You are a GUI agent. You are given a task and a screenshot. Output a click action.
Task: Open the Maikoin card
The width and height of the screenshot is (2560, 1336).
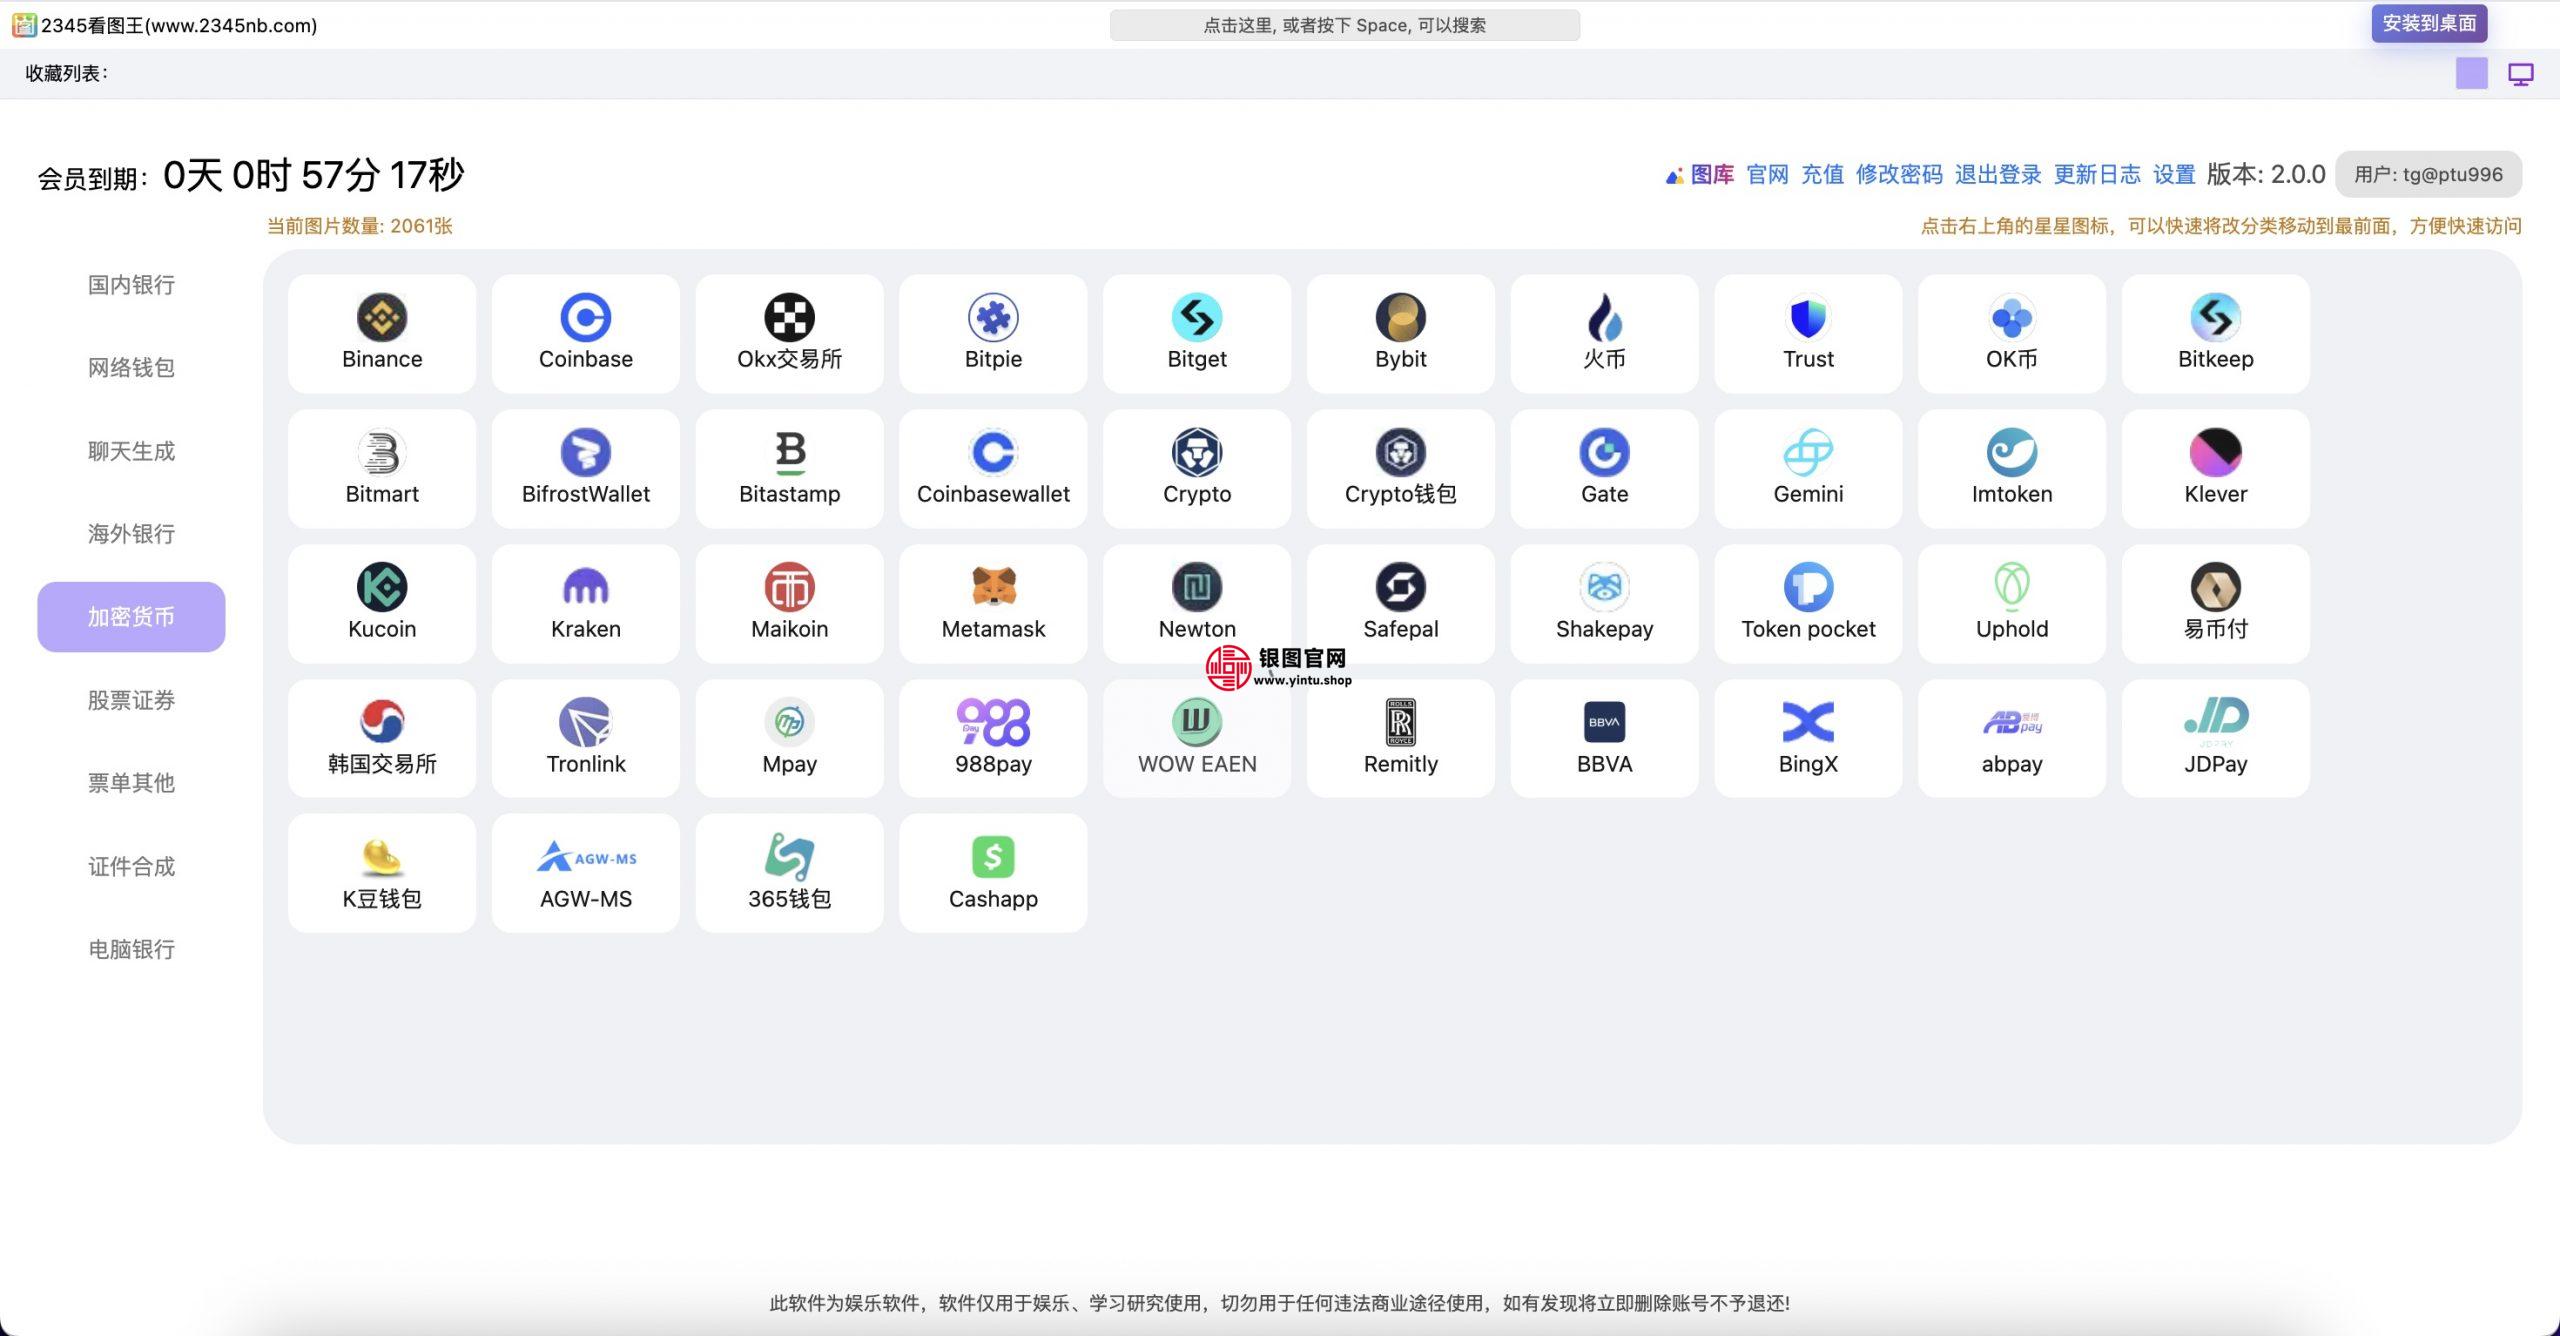pos(790,604)
